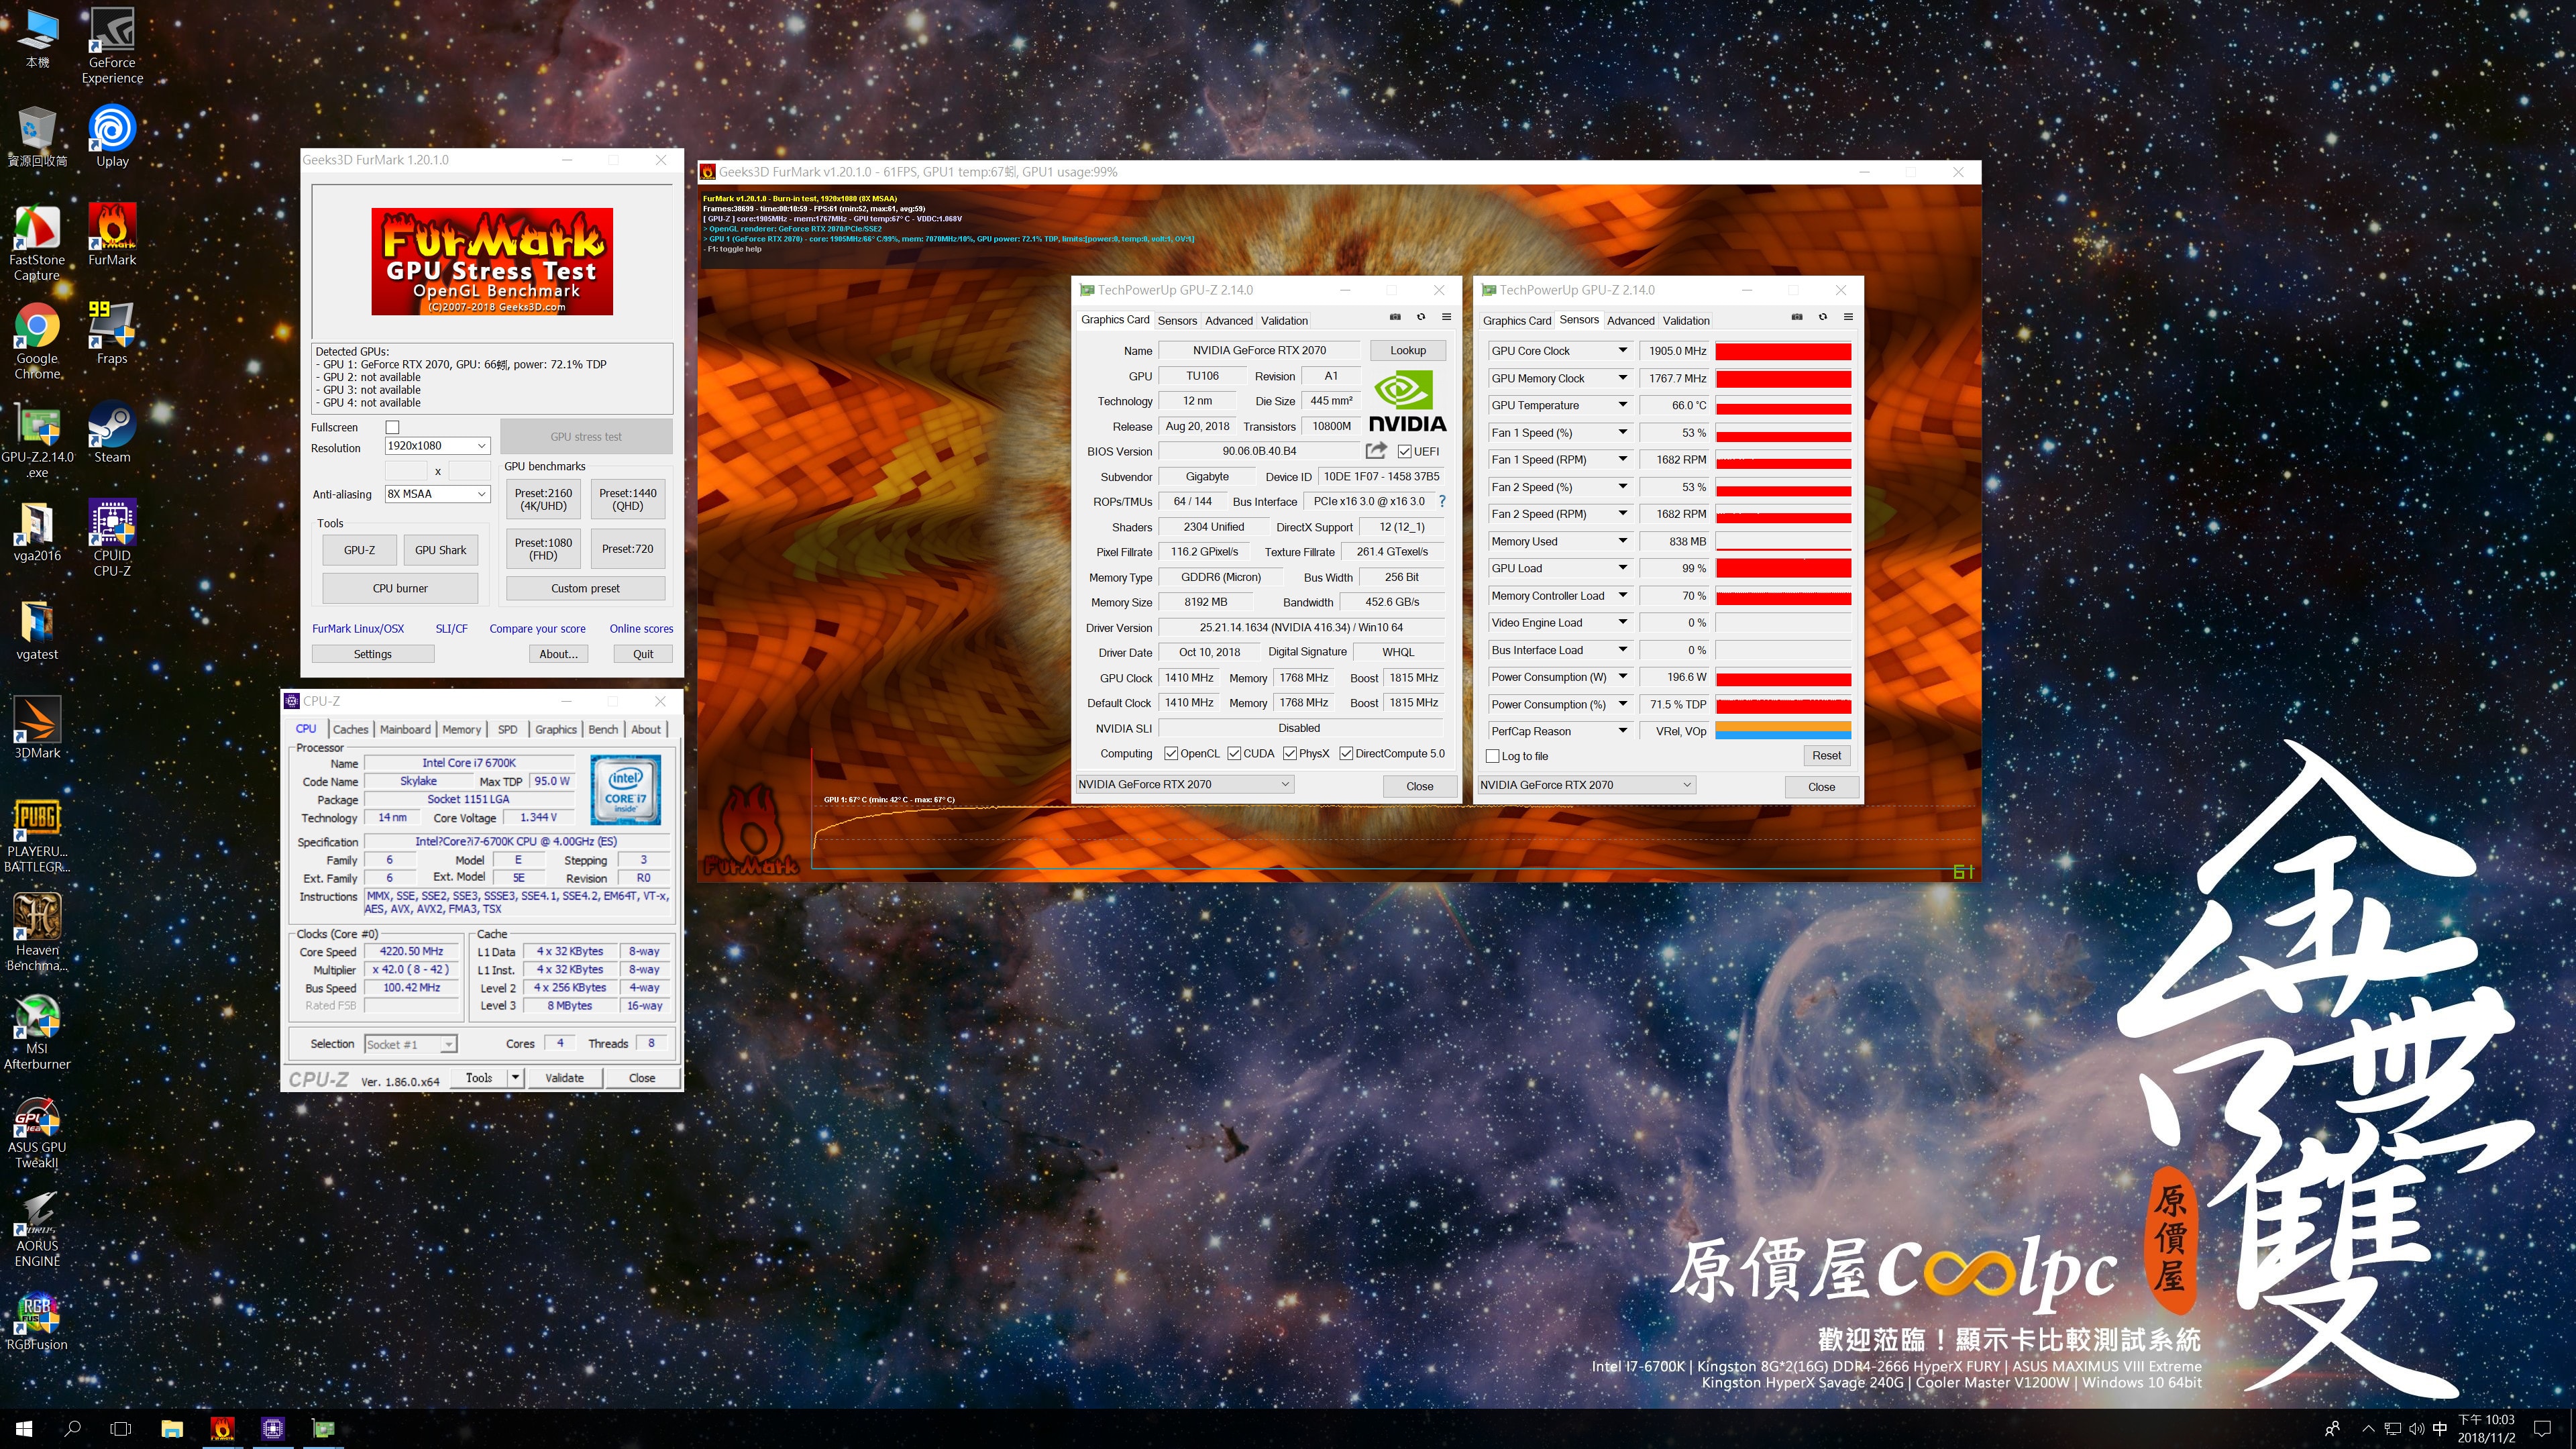
Task: Open the hamburger menu in GPU-Z Graphics Card window
Action: coord(1446,317)
